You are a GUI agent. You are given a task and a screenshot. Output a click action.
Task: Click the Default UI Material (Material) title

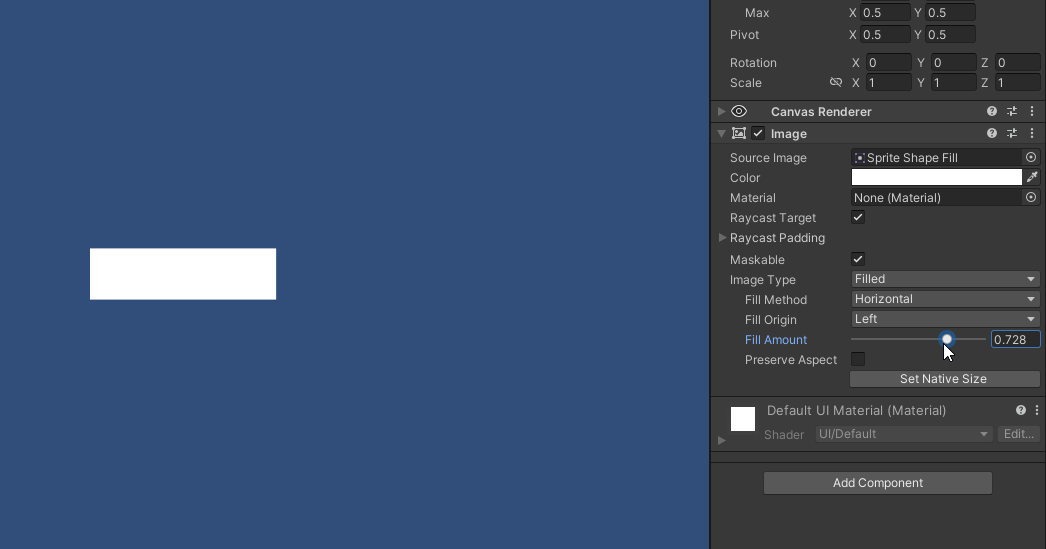pos(857,410)
